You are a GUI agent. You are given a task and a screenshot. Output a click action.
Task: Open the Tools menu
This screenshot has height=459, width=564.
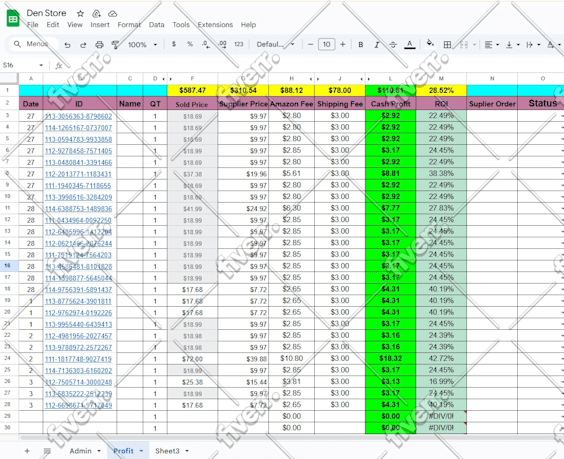(181, 25)
